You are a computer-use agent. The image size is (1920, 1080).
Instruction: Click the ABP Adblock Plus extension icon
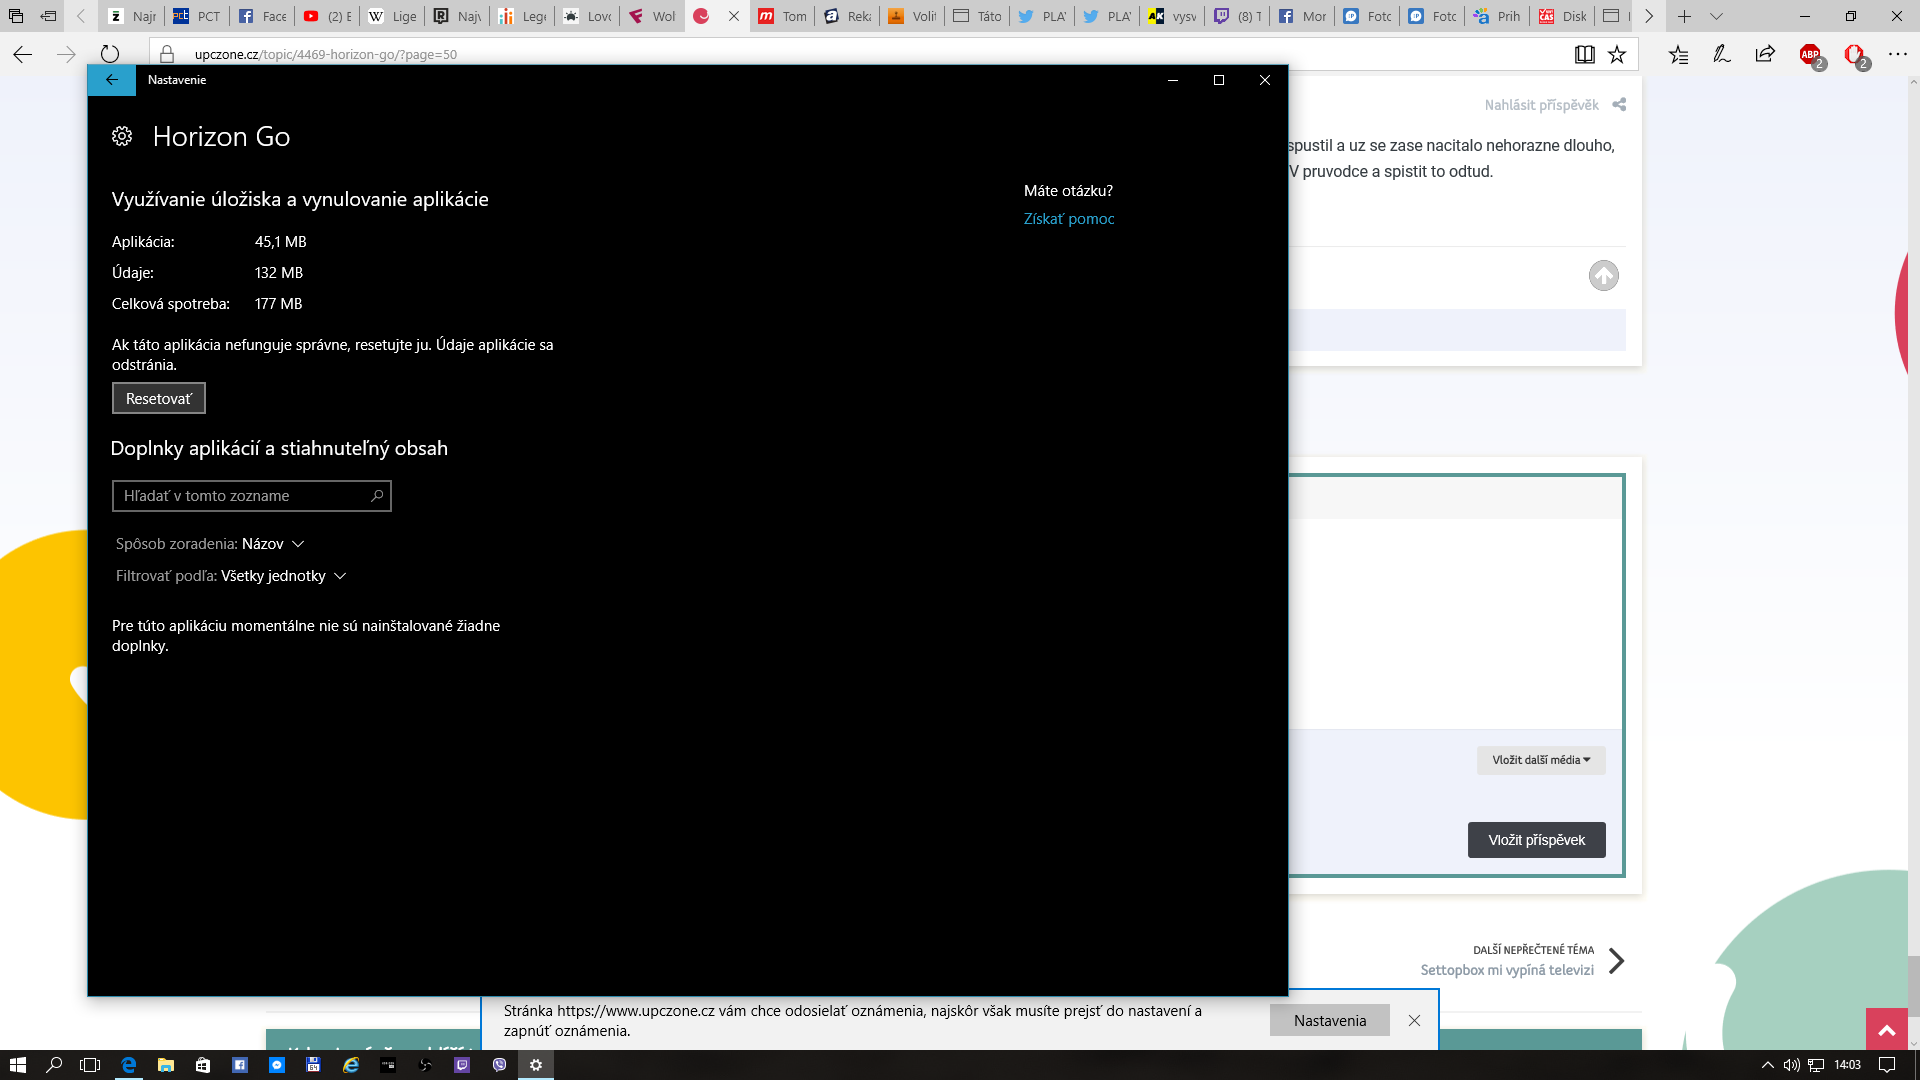[1811, 55]
